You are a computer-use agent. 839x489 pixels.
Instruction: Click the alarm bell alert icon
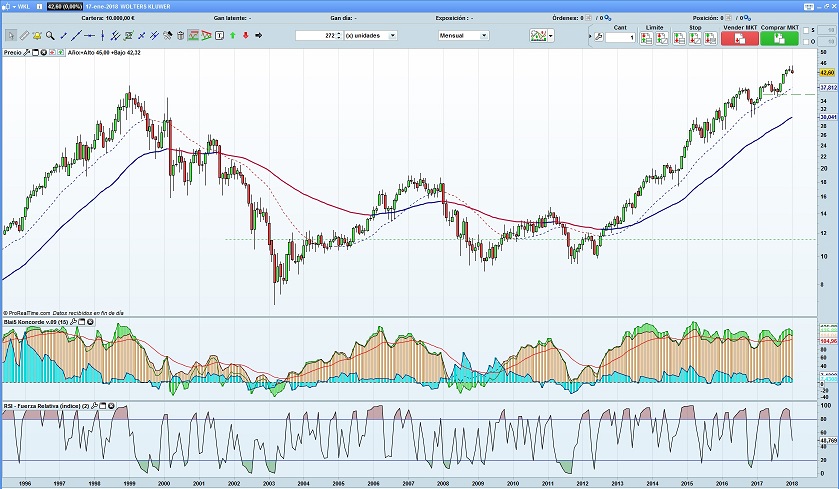[35, 35]
